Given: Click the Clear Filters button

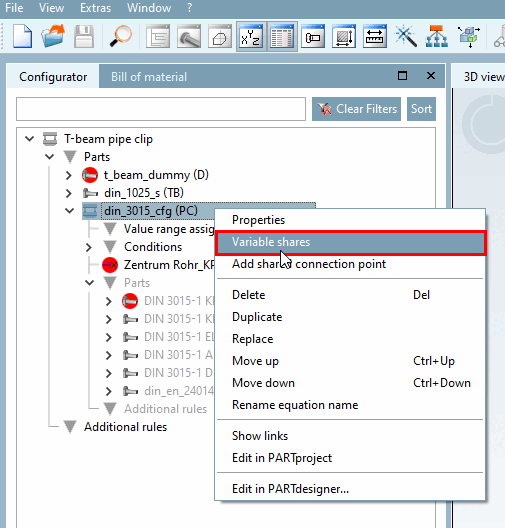Looking at the screenshot, I should (356, 109).
